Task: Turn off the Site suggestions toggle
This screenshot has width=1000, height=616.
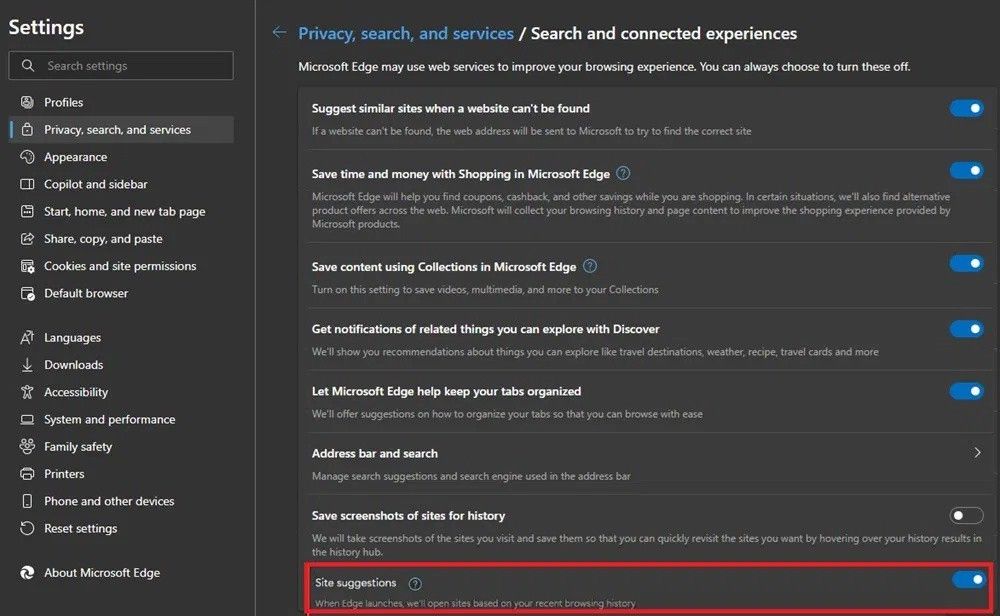Action: click(x=966, y=579)
